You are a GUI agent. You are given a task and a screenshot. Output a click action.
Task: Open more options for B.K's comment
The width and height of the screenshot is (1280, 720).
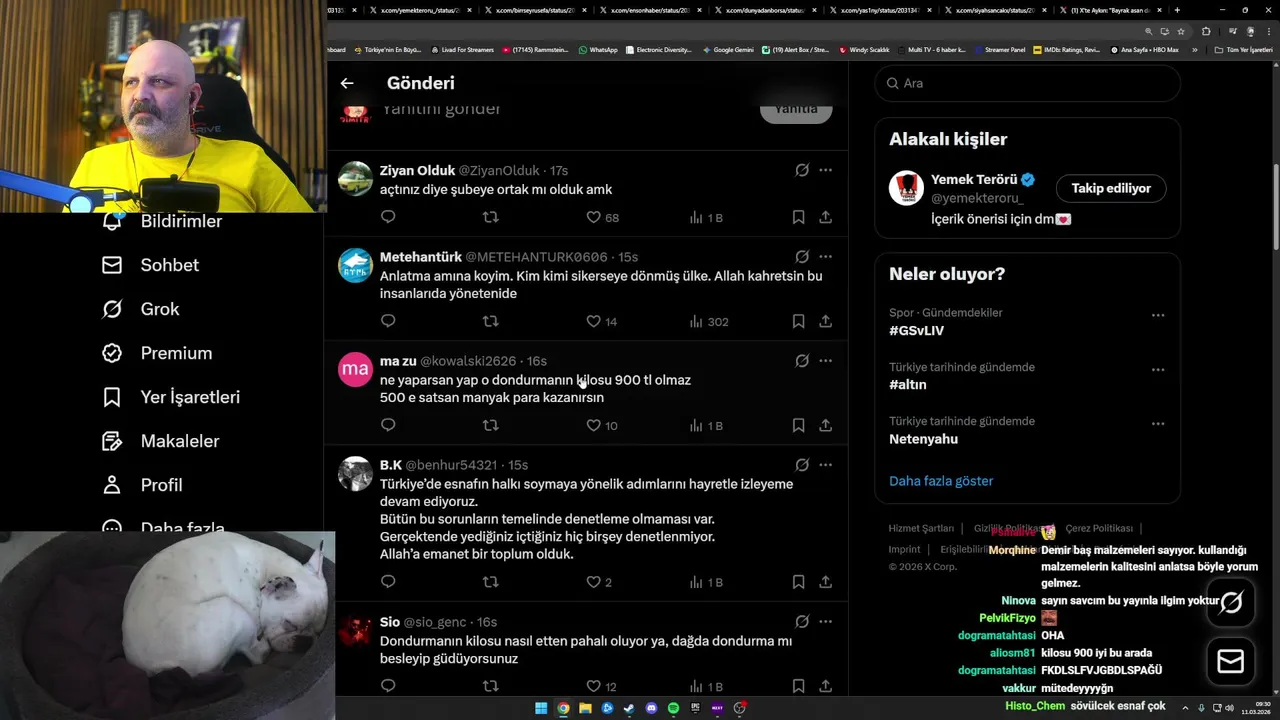(825, 465)
